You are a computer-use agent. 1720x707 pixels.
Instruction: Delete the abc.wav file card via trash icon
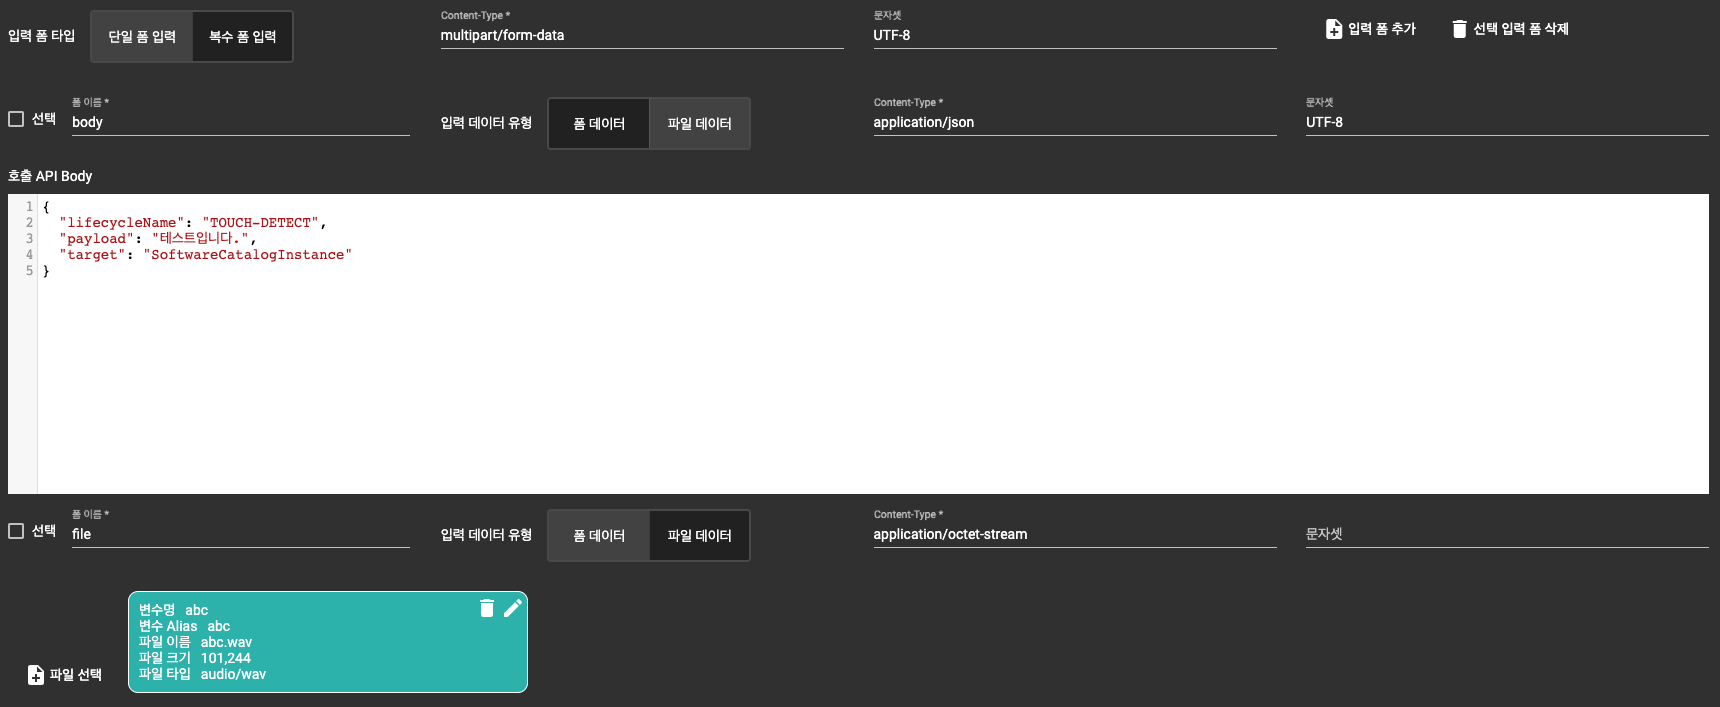(x=487, y=608)
